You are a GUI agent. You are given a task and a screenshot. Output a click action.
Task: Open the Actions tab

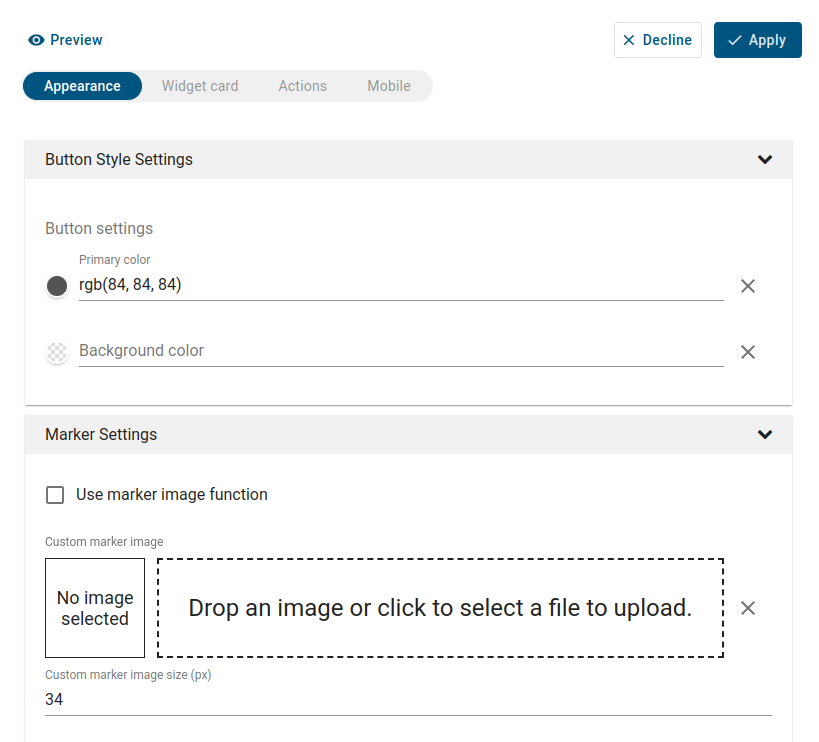[302, 86]
